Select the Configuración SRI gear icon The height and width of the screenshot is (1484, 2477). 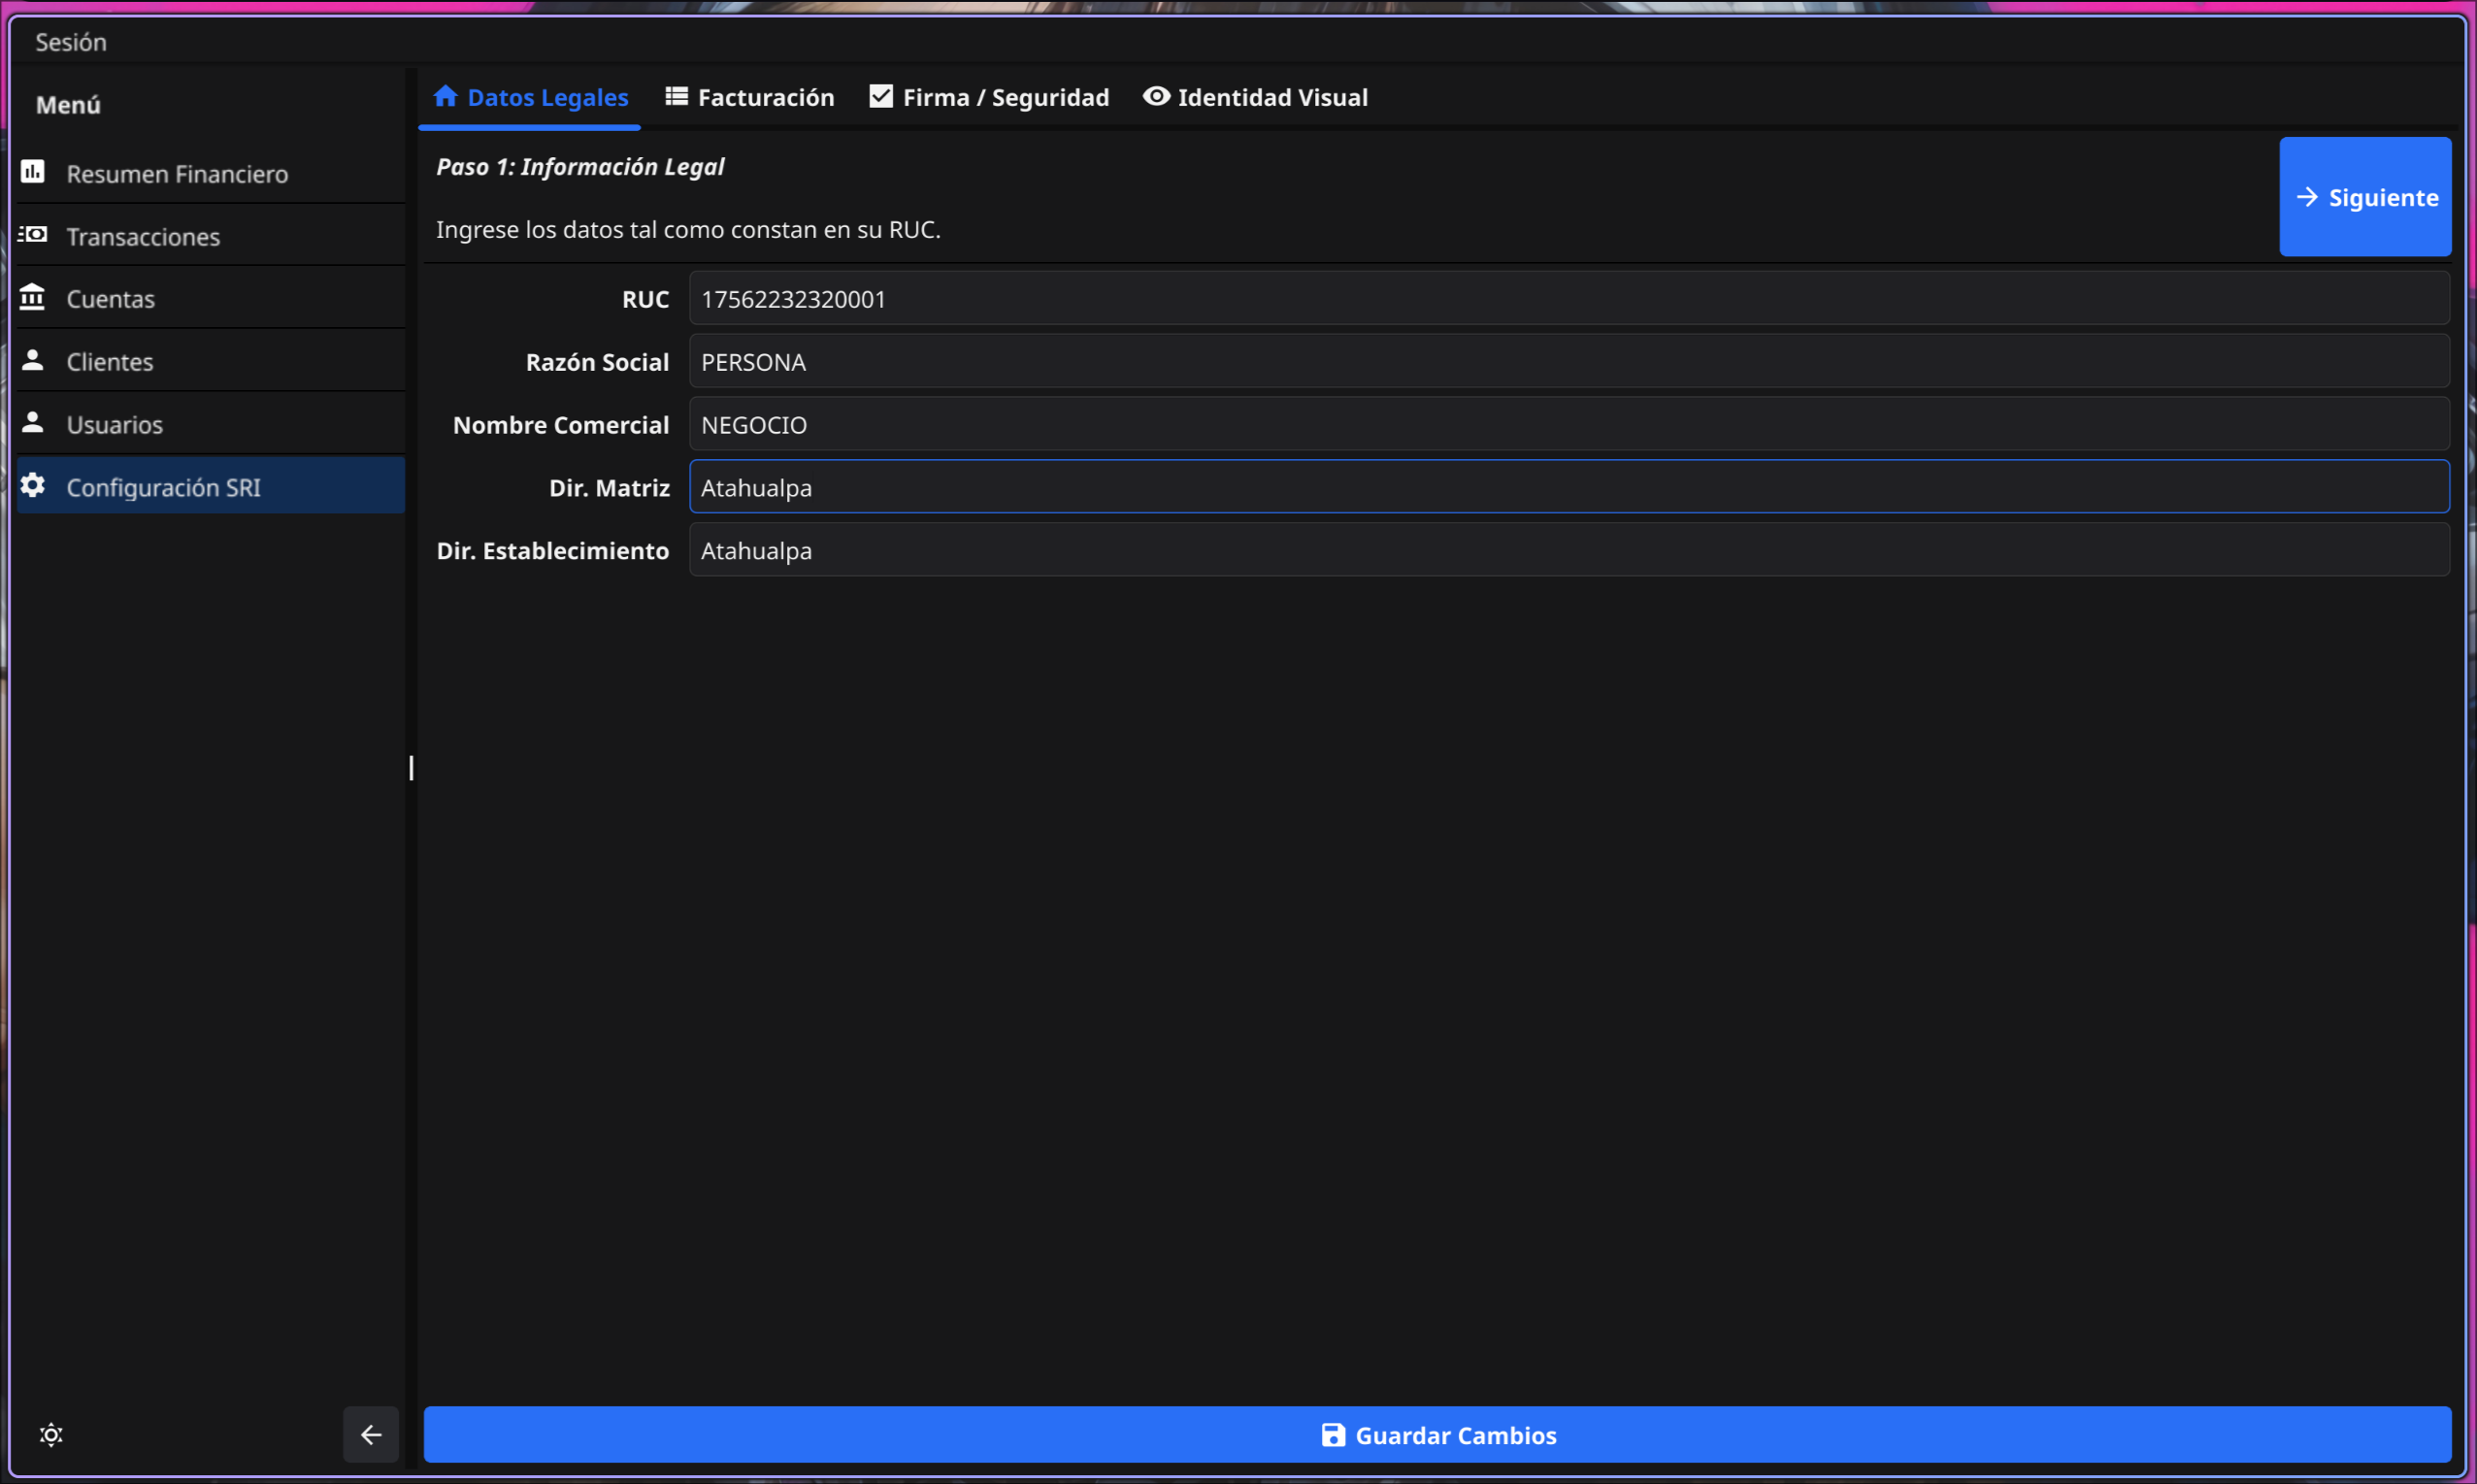(33, 486)
